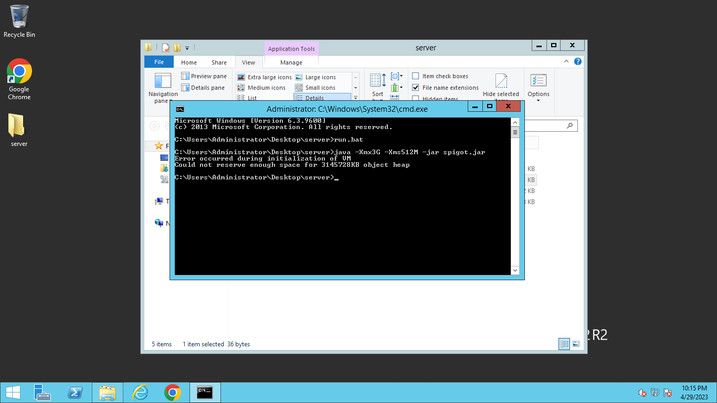This screenshot has width=717, height=403.
Task: Switch to the Home ribbon tab
Action: click(188, 62)
